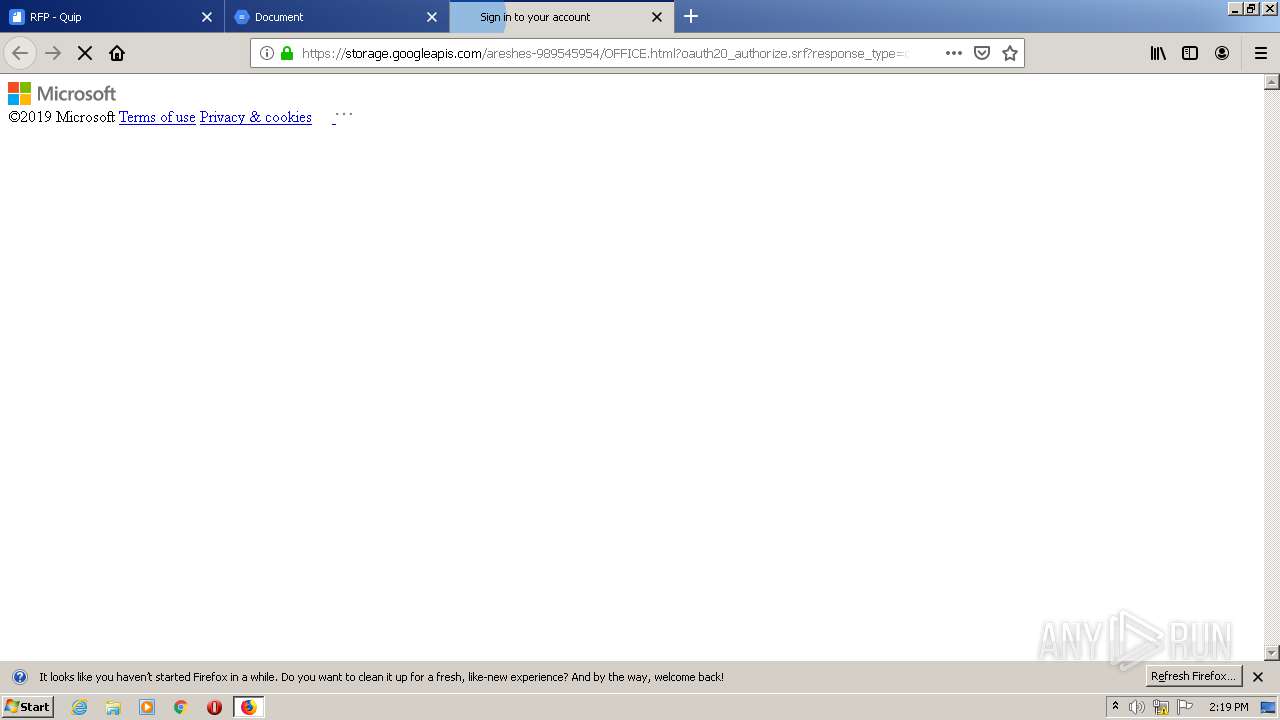Click the ellipsis after Privacy & cookies
The width and height of the screenshot is (1280, 720).
(343, 115)
